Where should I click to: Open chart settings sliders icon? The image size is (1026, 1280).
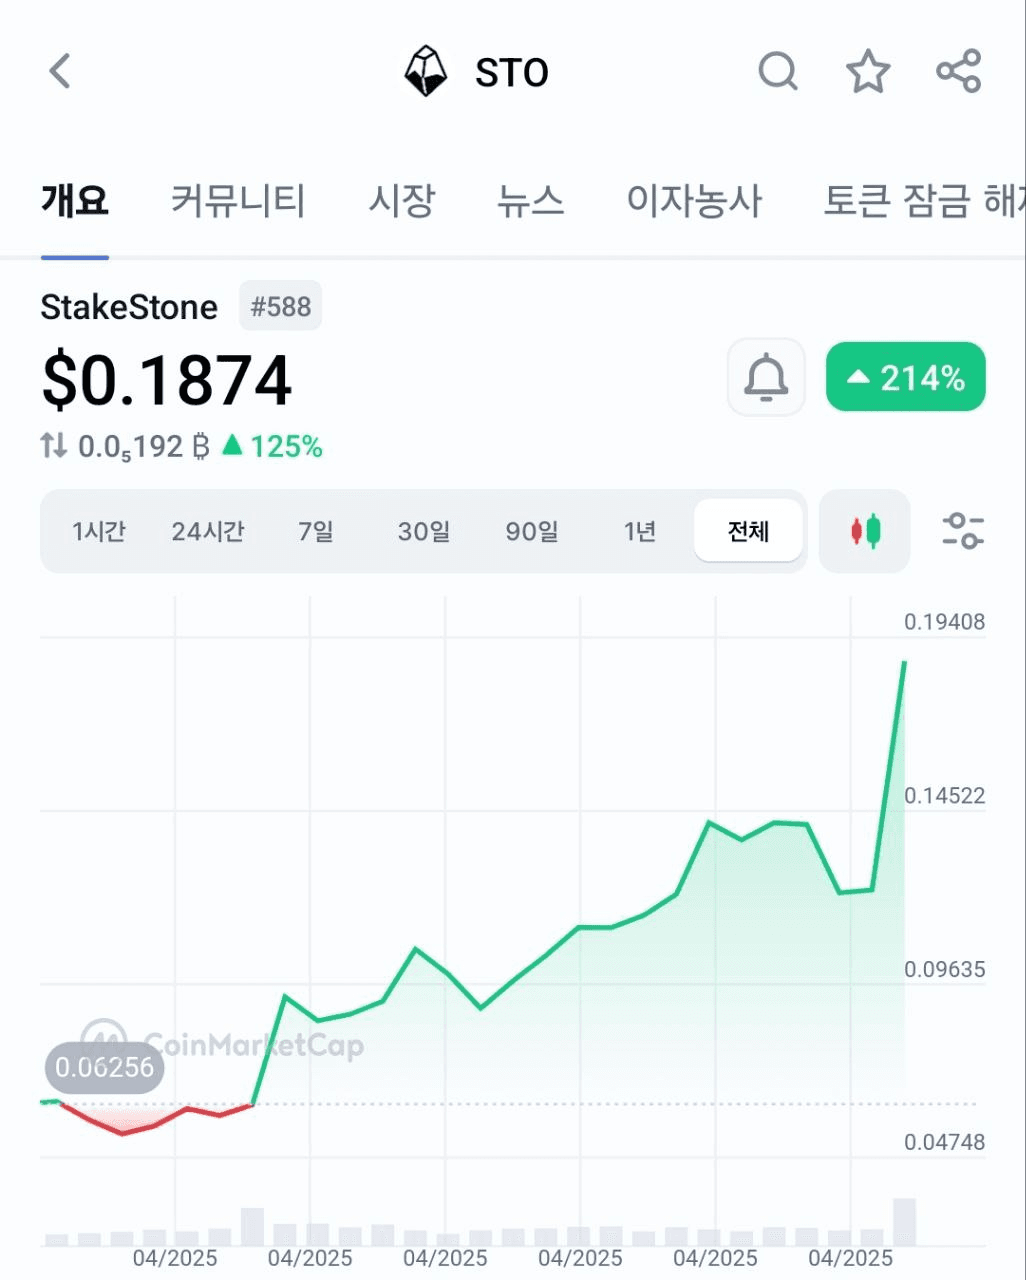tap(963, 531)
